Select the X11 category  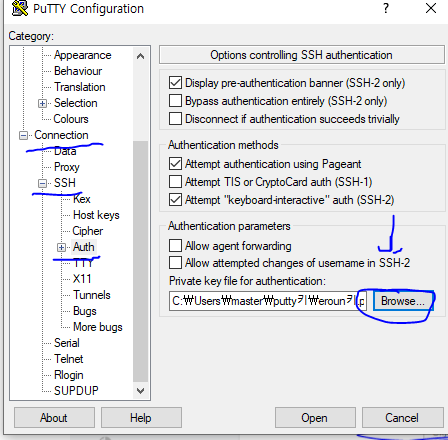[x=82, y=279]
